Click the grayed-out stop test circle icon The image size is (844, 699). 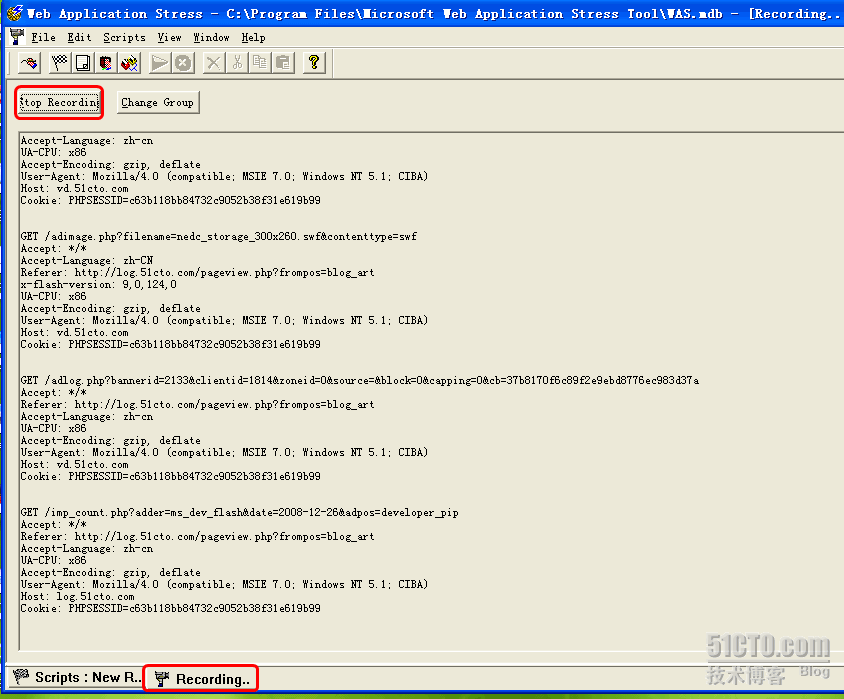click(183, 63)
